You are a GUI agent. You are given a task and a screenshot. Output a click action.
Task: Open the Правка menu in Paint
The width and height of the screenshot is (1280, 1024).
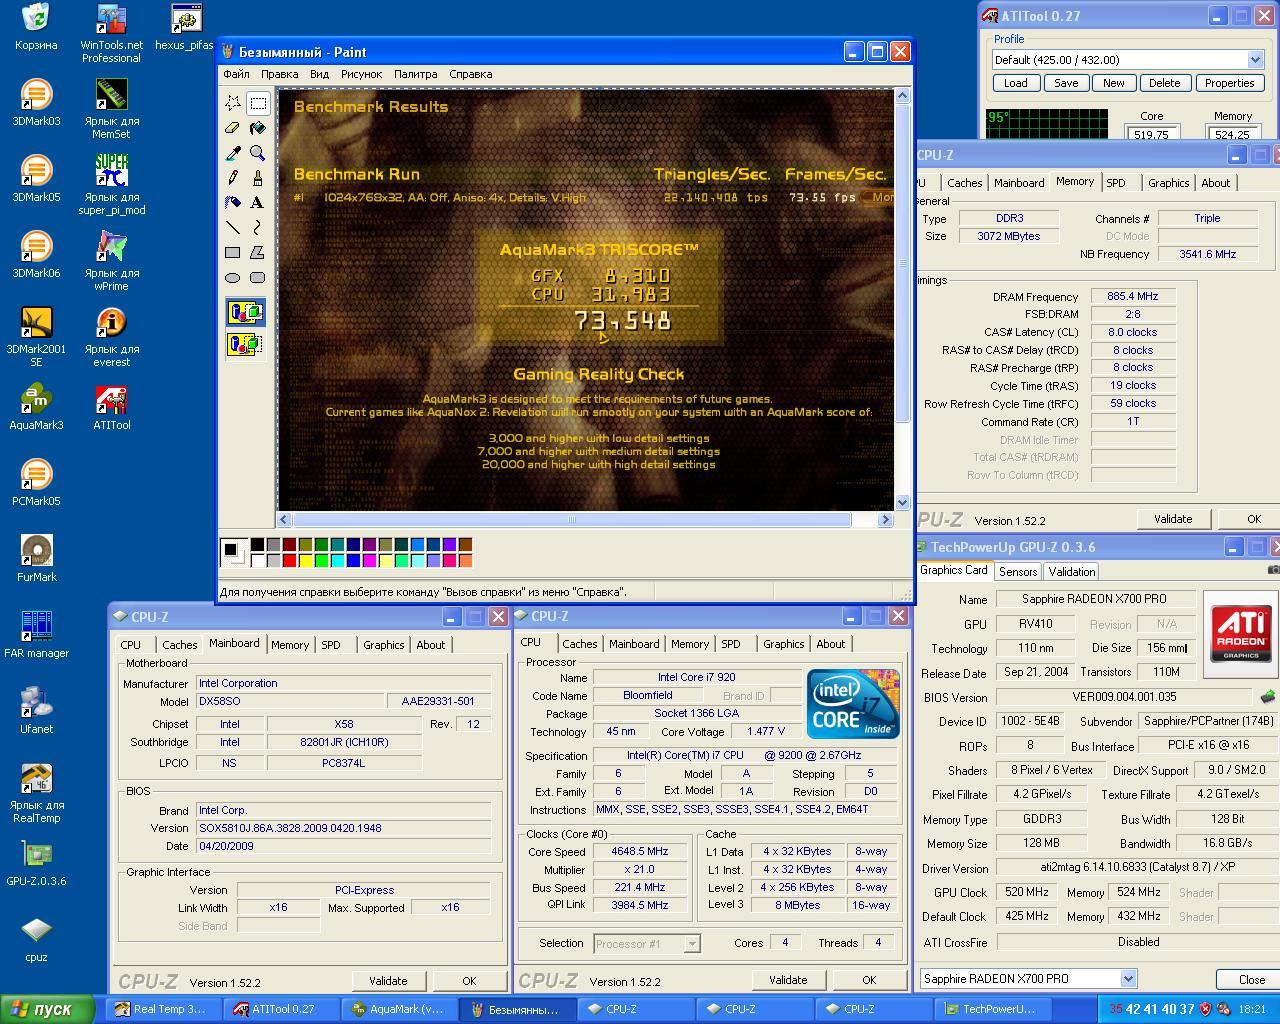(279, 74)
